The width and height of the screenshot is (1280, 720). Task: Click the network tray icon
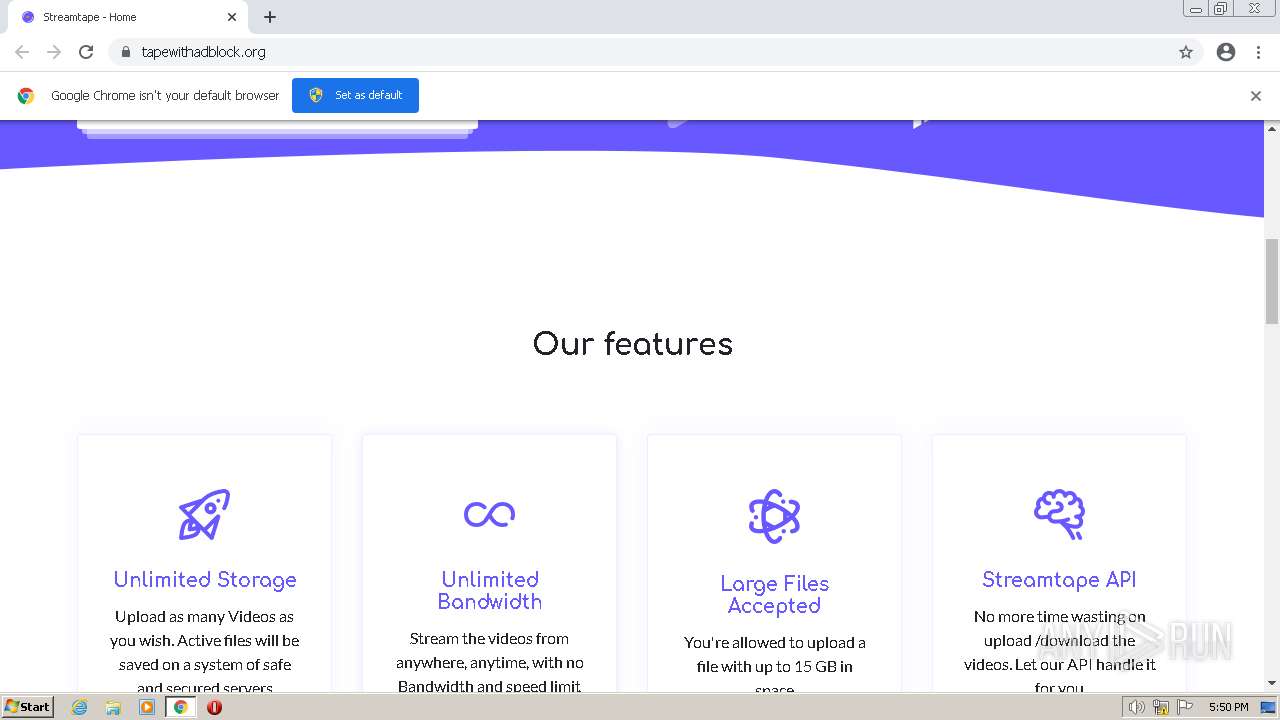click(1161, 707)
